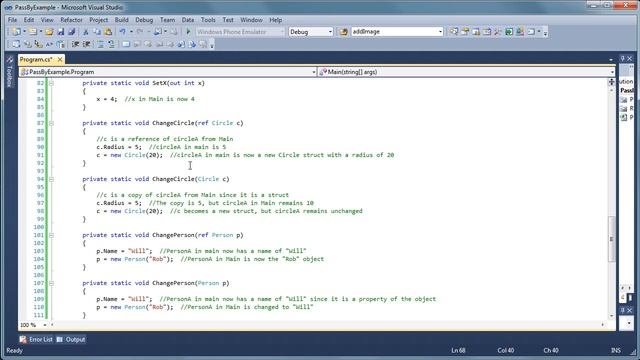Click Display Object Member List icon
The height and width of the screenshot is (360, 640).
tap(16, 44)
